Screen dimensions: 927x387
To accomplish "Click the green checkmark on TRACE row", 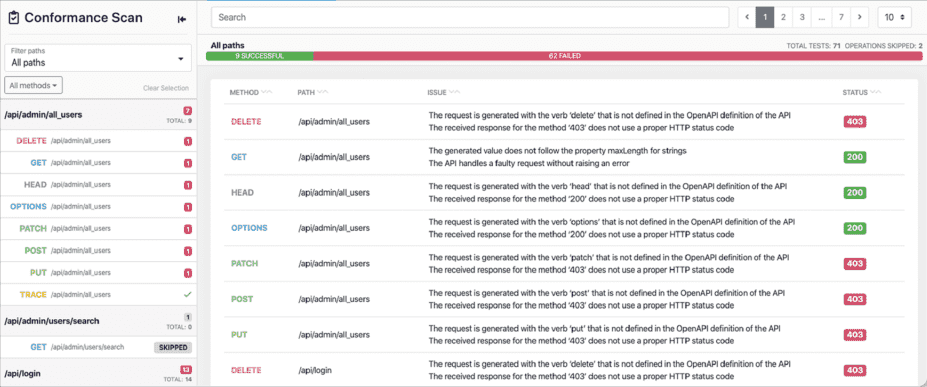I will [x=188, y=294].
